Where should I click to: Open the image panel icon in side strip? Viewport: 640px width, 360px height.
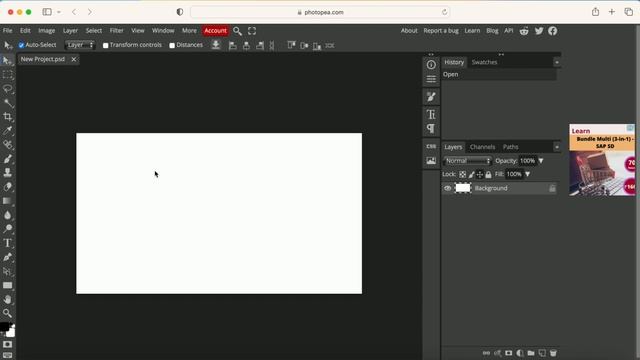pyautogui.click(x=431, y=161)
